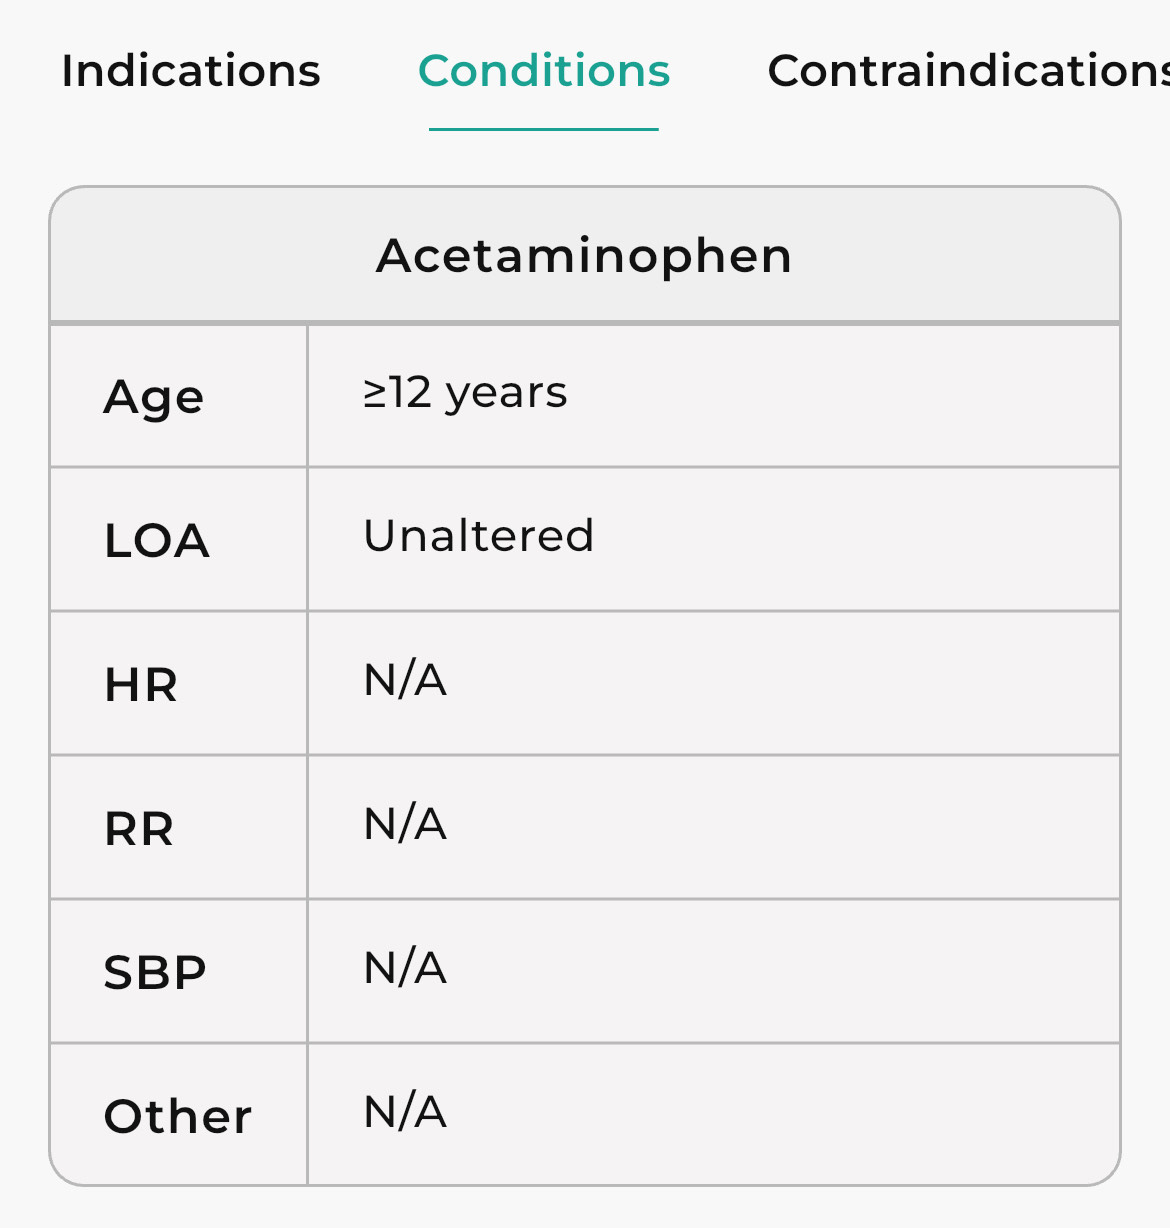This screenshot has width=1170, height=1228.
Task: Click N/A value in the SBP row
Action: (x=405, y=968)
